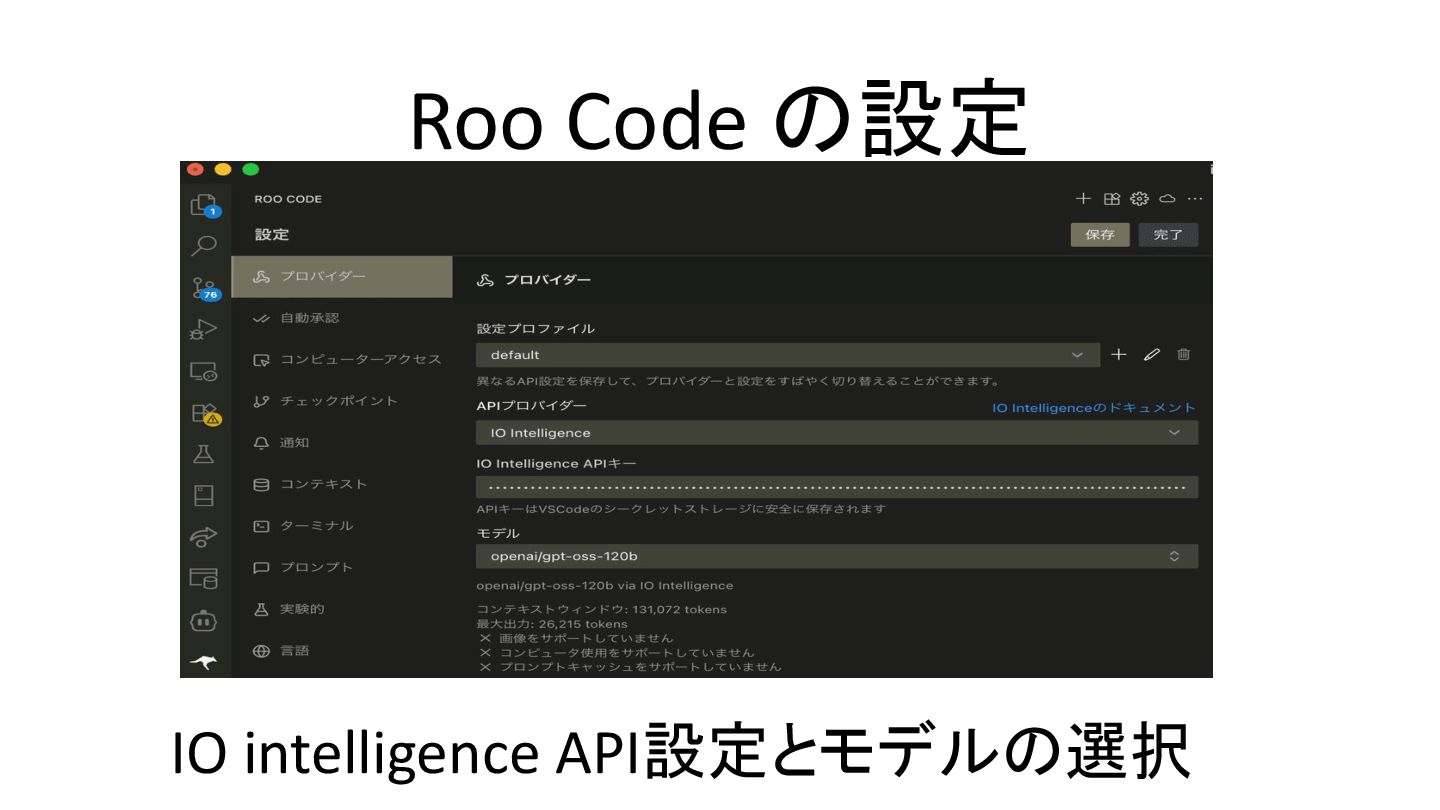Open the marketplace blocks icon in Roo header
This screenshot has height=810, width=1440.
click(x=1111, y=199)
